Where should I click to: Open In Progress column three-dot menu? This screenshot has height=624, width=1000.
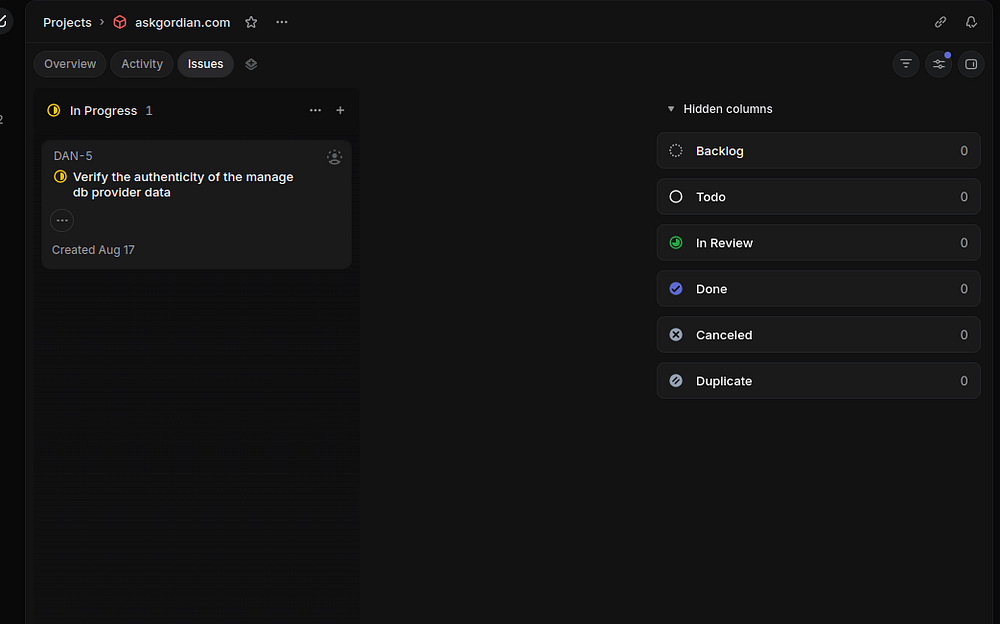coord(315,110)
